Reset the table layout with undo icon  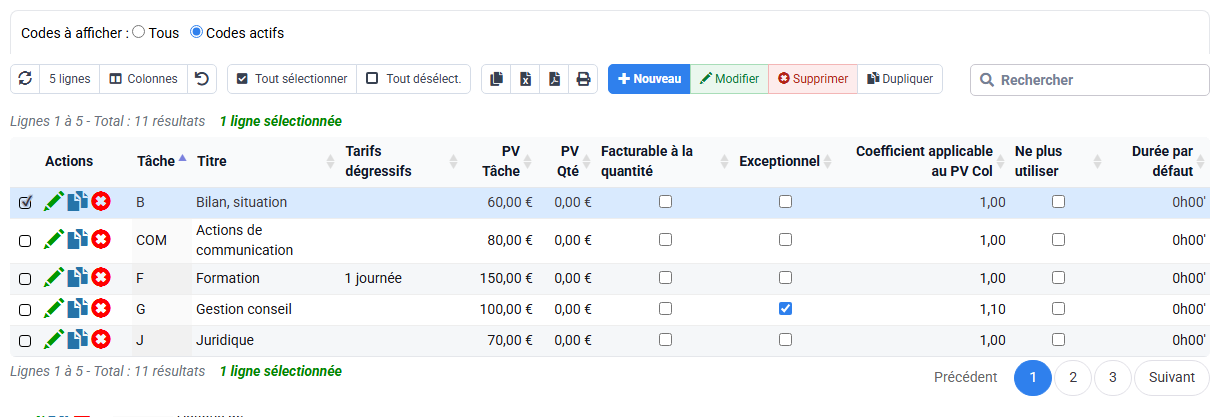tap(202, 79)
